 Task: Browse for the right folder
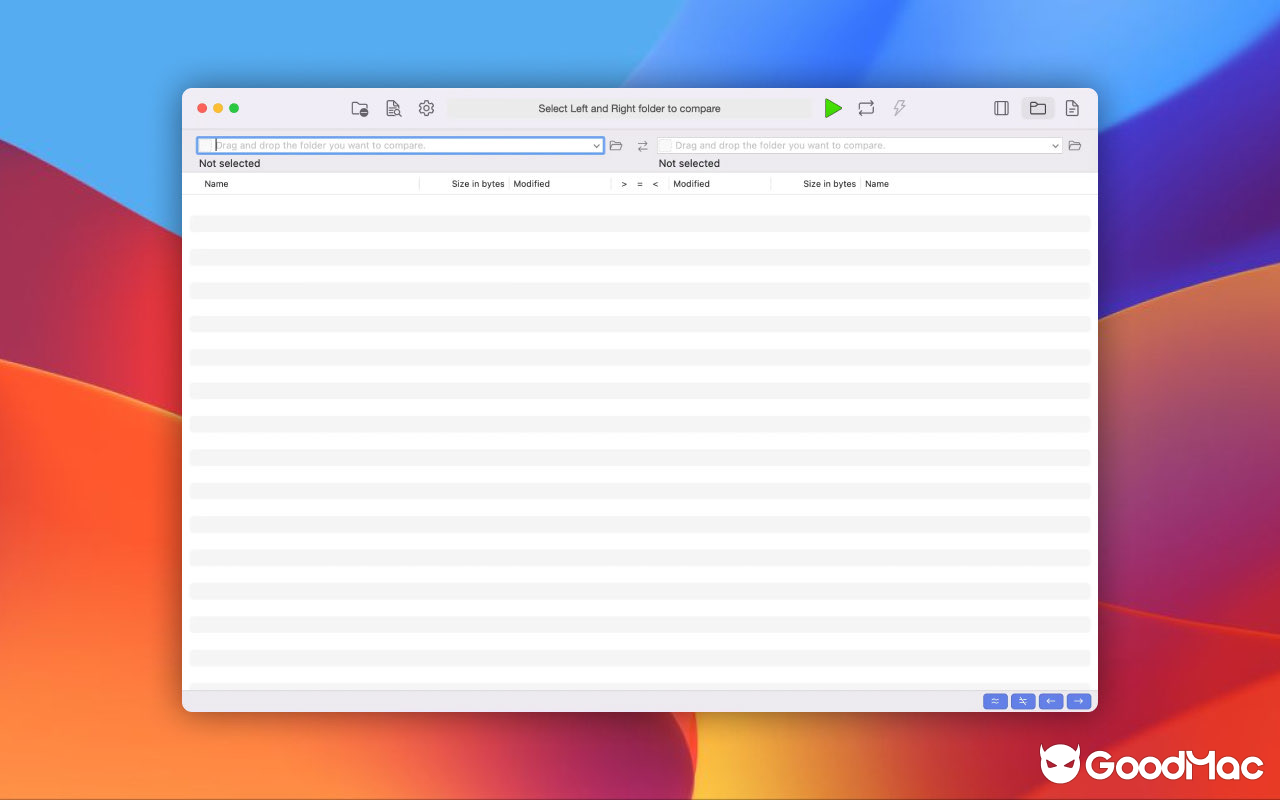coord(1075,145)
